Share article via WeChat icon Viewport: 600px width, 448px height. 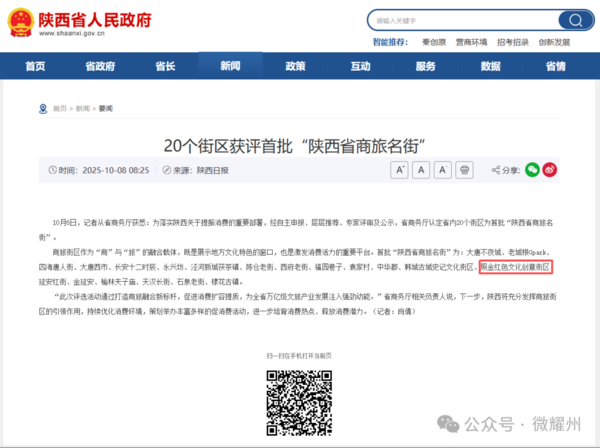pyautogui.click(x=533, y=171)
